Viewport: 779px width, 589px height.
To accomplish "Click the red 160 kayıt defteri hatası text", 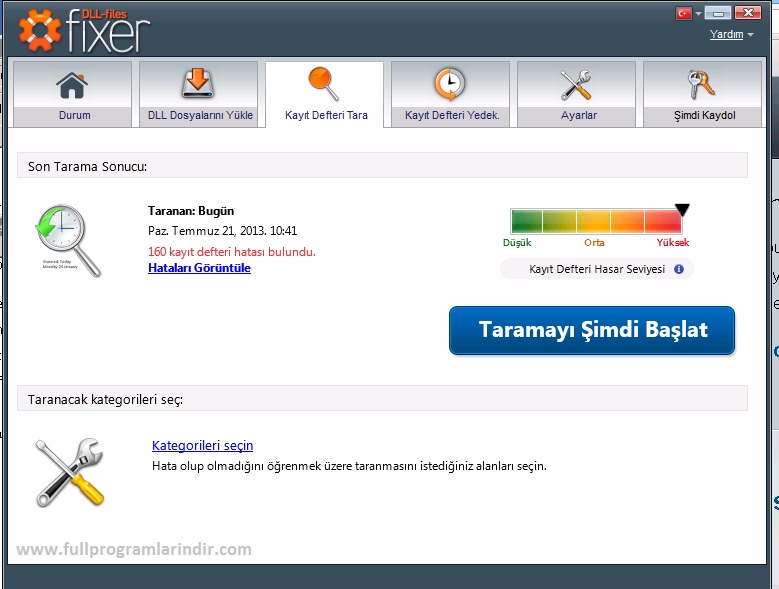I will (231, 252).
